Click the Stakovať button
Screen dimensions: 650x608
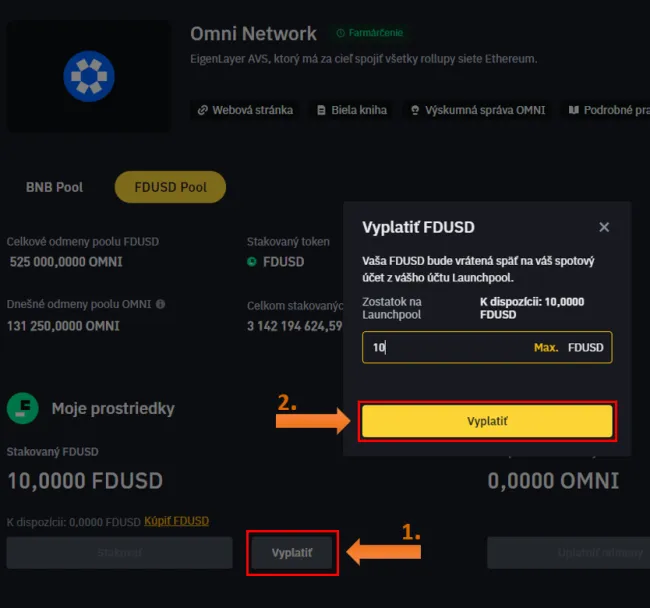120,553
